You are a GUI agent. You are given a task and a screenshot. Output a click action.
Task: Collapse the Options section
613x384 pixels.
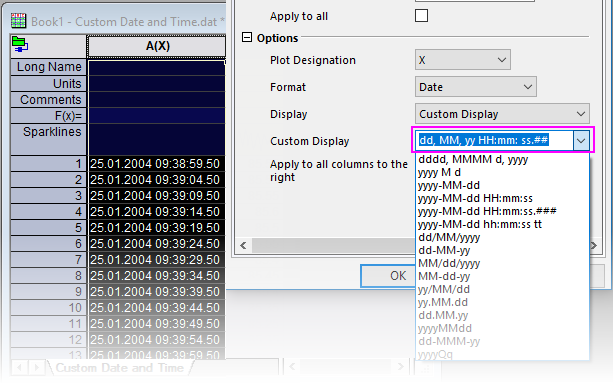(247, 38)
